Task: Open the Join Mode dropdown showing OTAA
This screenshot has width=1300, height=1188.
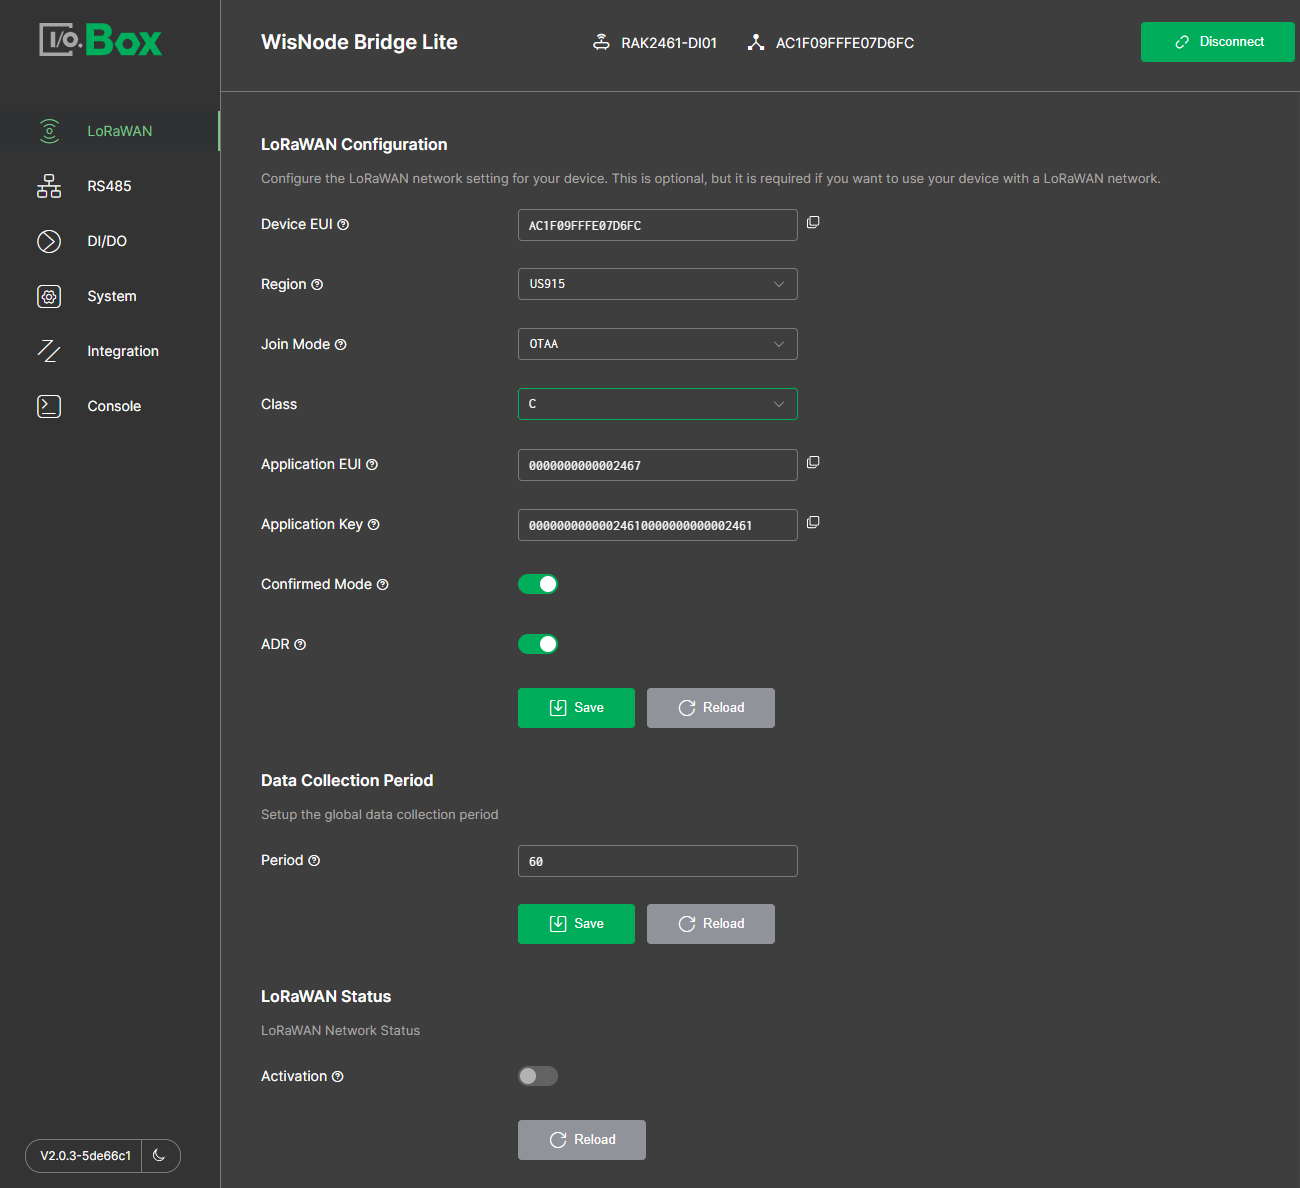Action: [658, 344]
